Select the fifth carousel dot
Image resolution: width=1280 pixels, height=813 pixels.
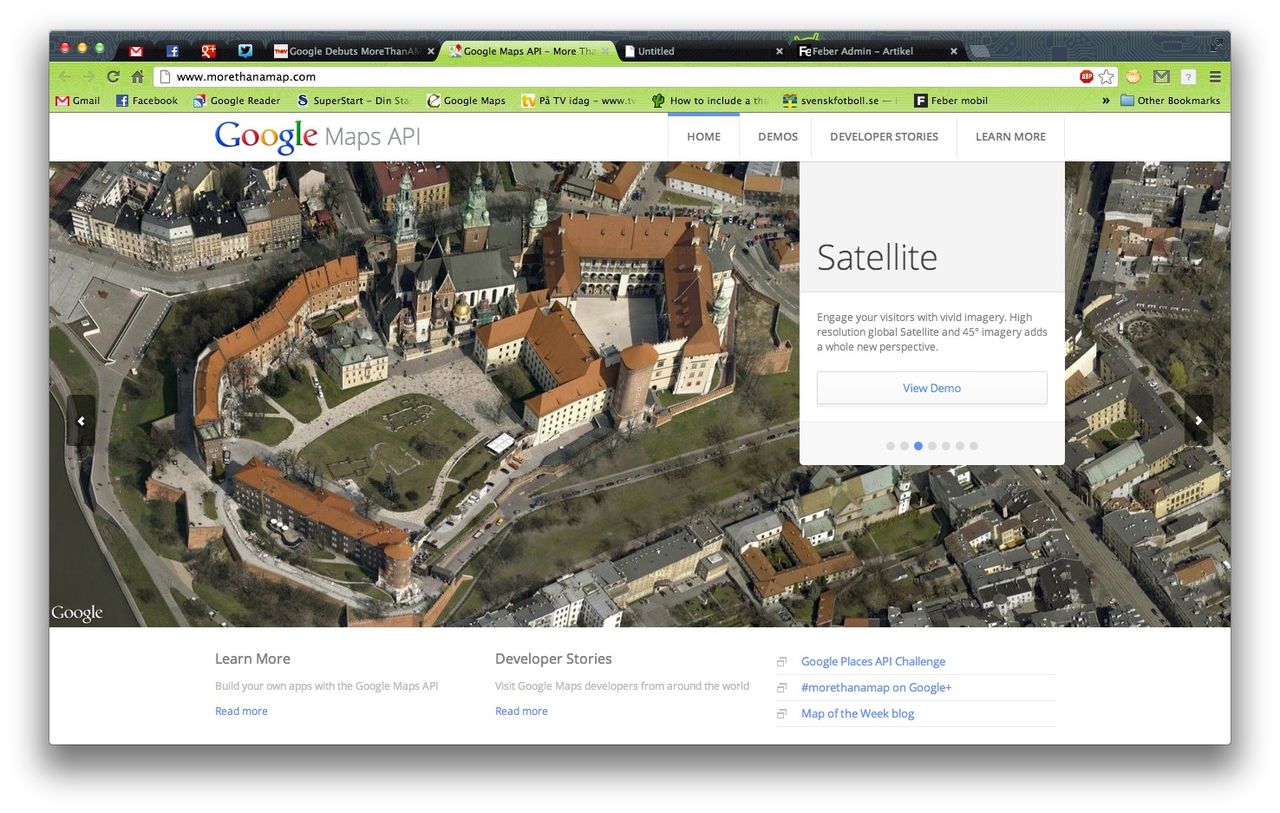pyautogui.click(x=946, y=446)
